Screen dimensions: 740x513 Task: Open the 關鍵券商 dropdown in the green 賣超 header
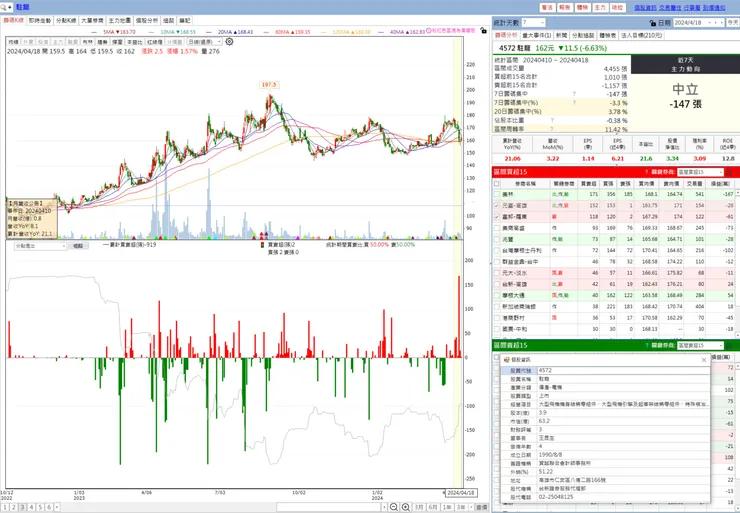pos(700,345)
